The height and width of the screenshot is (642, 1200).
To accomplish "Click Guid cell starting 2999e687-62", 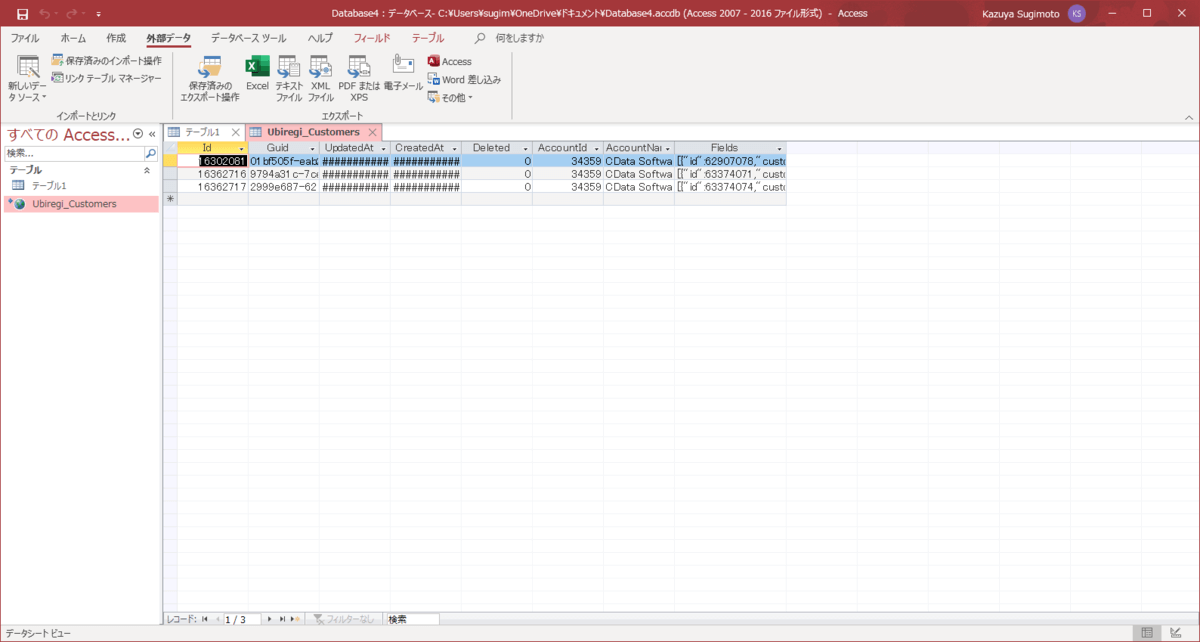I will click(x=283, y=186).
